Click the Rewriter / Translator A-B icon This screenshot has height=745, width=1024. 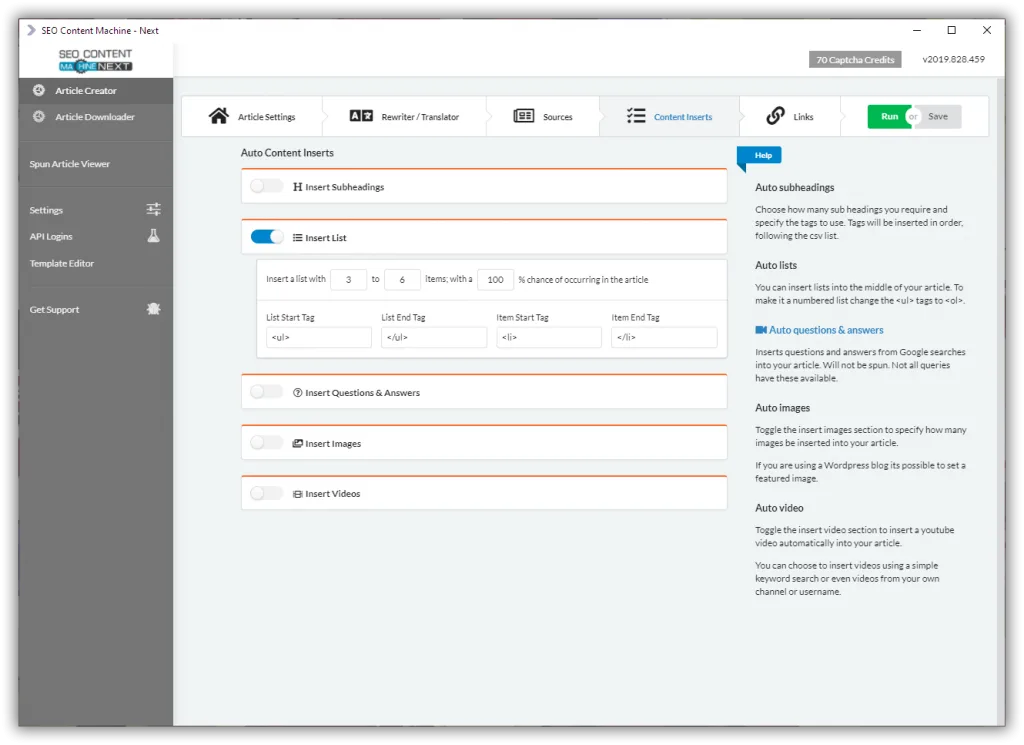pyautogui.click(x=361, y=116)
